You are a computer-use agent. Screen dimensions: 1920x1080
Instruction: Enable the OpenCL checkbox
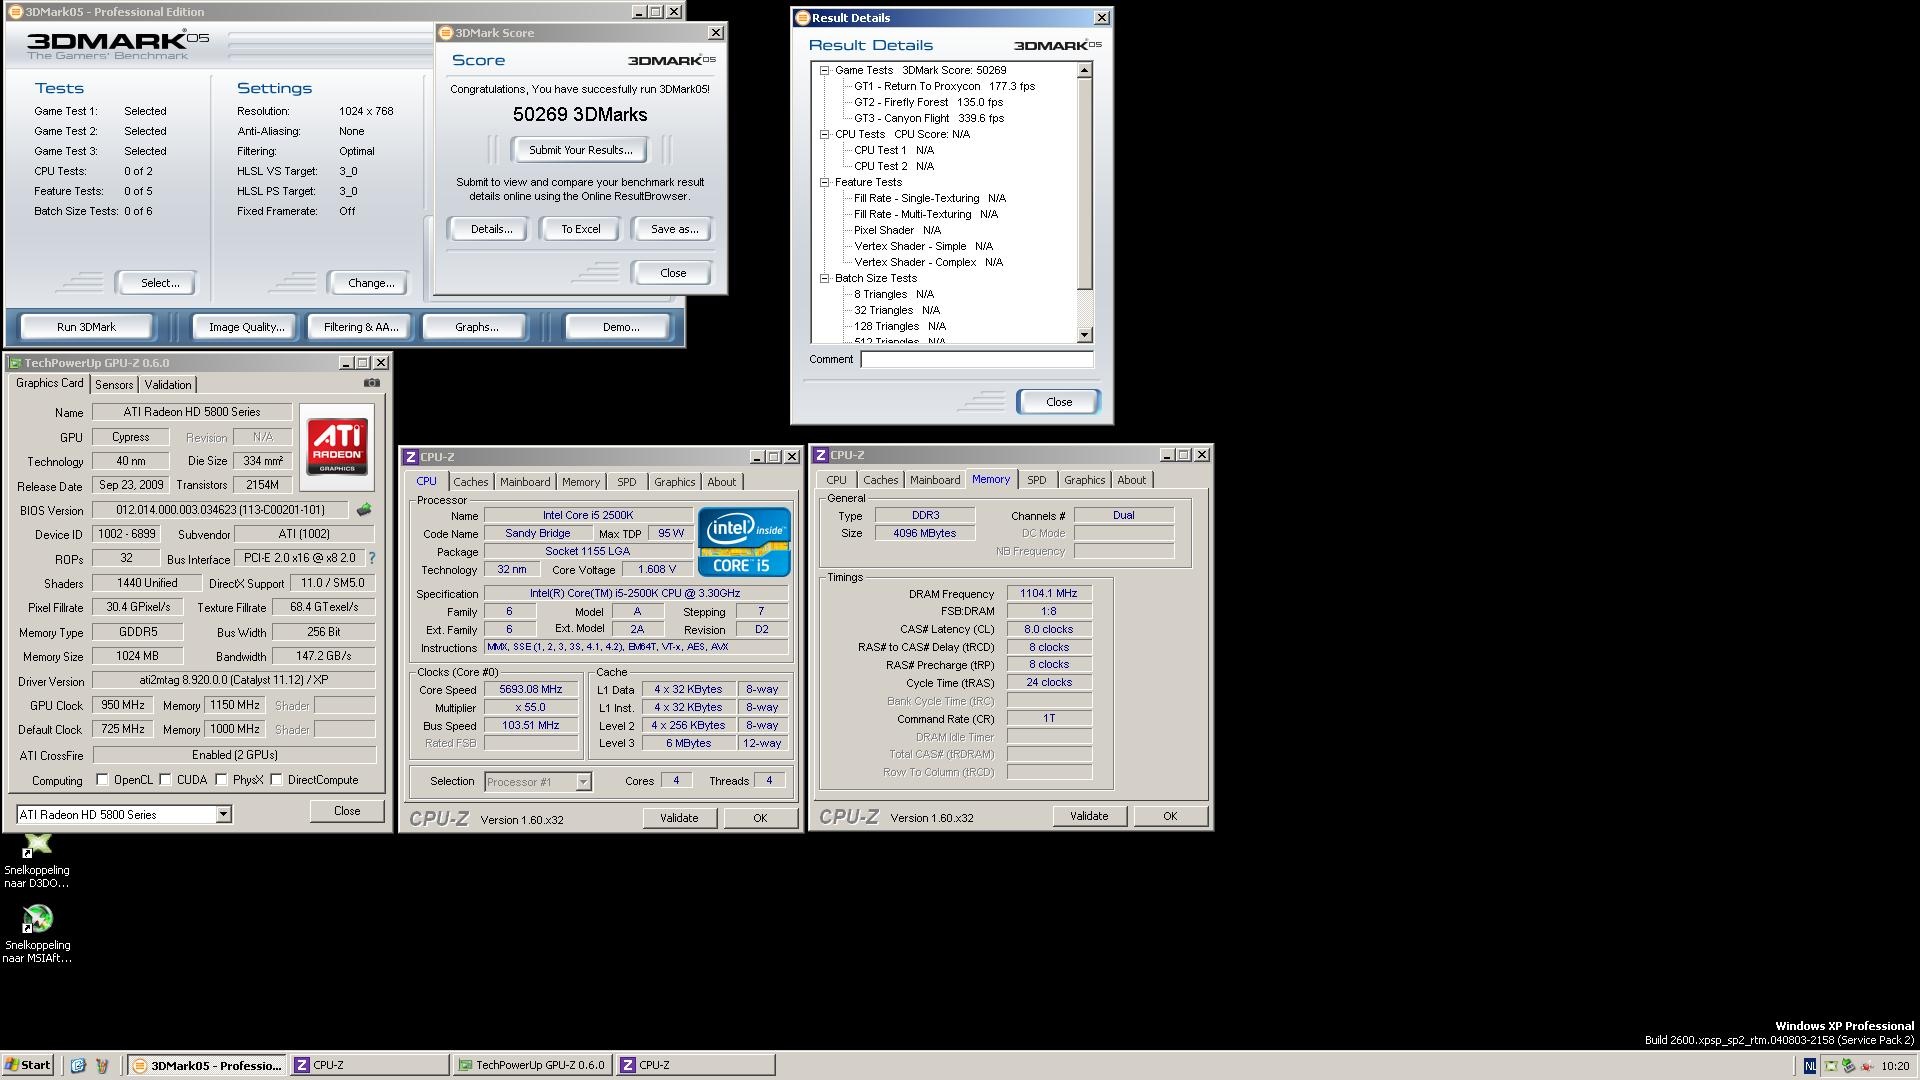(102, 780)
